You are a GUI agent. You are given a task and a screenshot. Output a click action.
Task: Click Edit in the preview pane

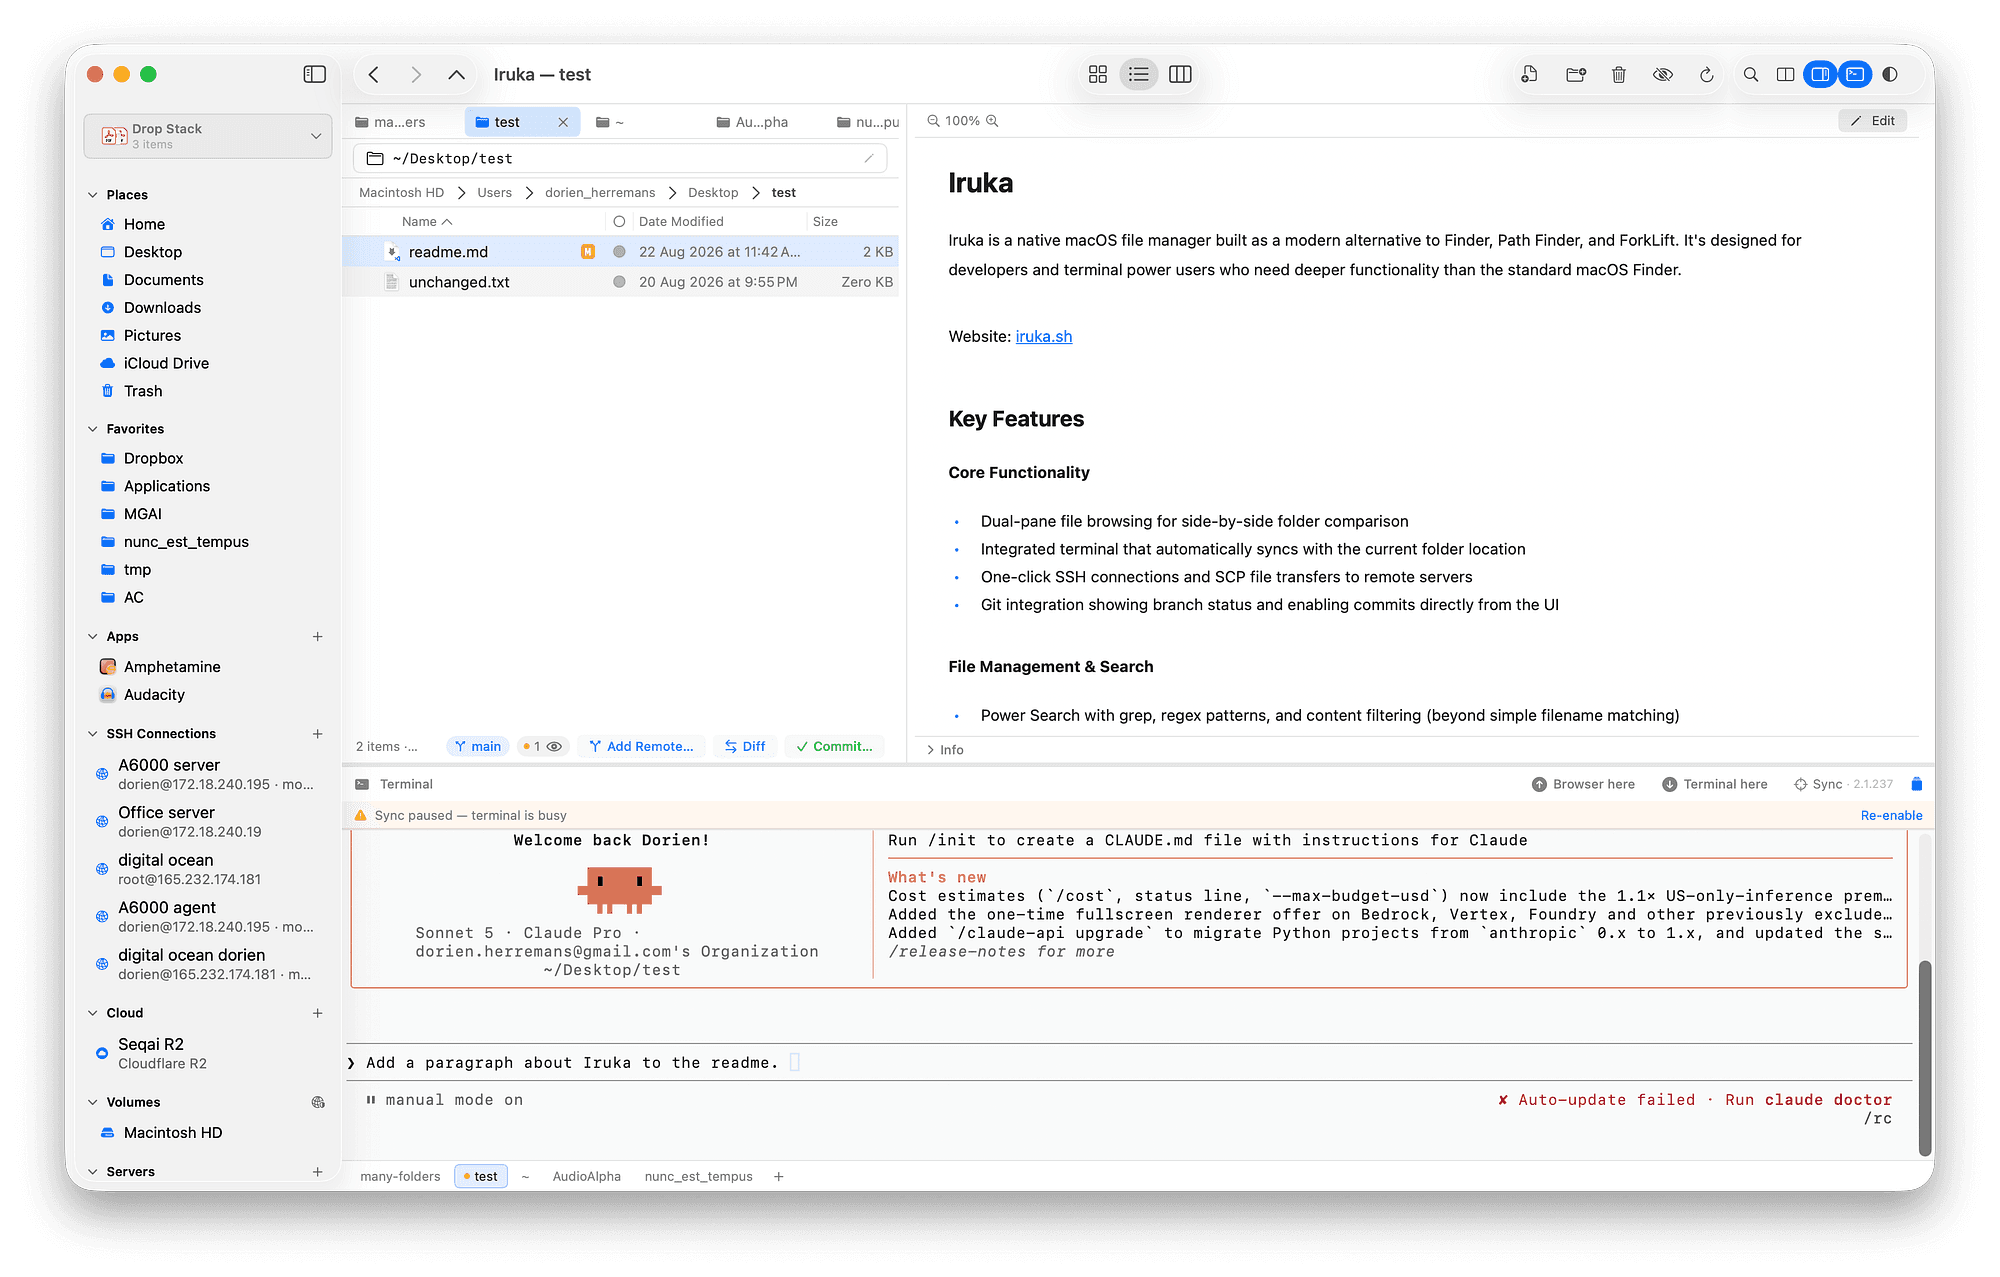pyautogui.click(x=1872, y=121)
